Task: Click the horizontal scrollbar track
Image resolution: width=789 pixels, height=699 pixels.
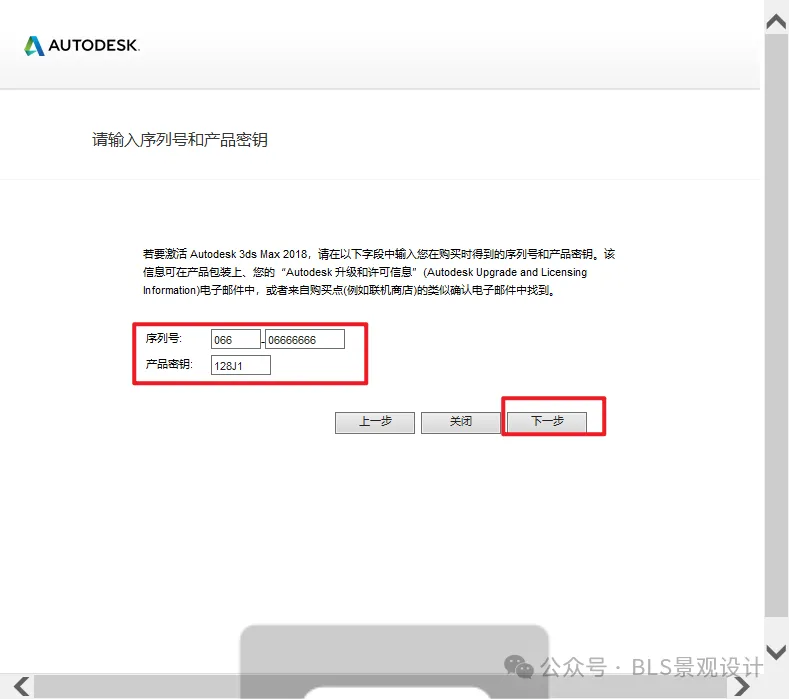Action: 381,686
